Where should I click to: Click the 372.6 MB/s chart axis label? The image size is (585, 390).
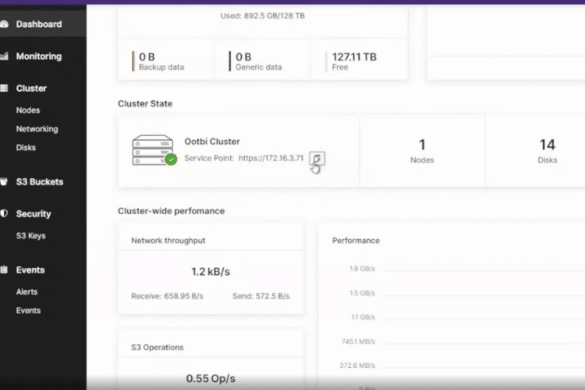(357, 365)
